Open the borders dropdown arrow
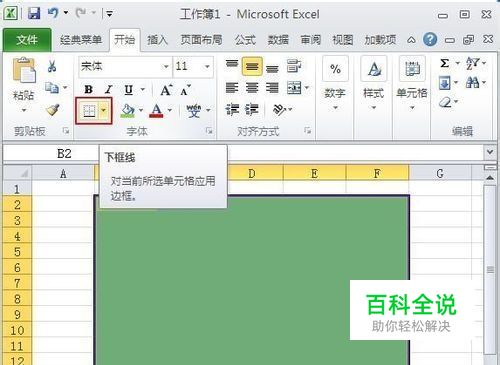 [104, 111]
